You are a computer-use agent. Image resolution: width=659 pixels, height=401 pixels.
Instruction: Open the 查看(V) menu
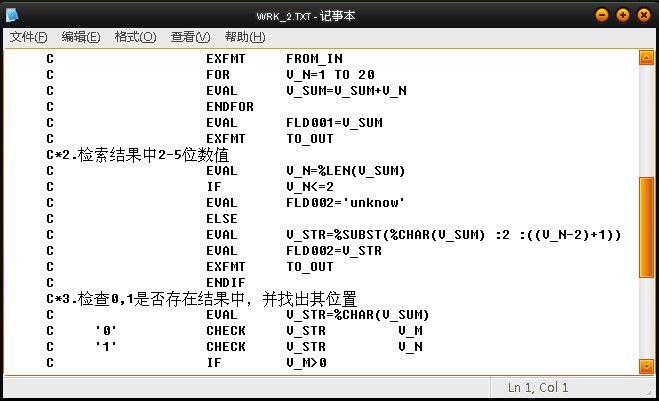(190, 37)
